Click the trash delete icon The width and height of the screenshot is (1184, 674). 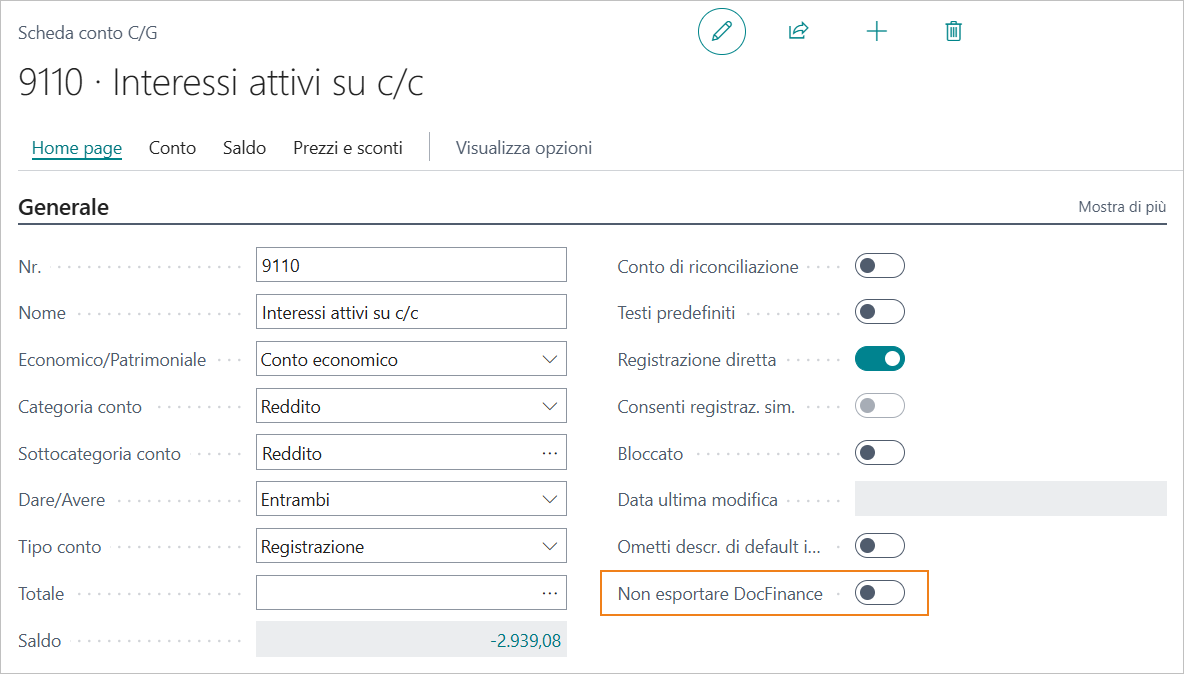click(953, 31)
